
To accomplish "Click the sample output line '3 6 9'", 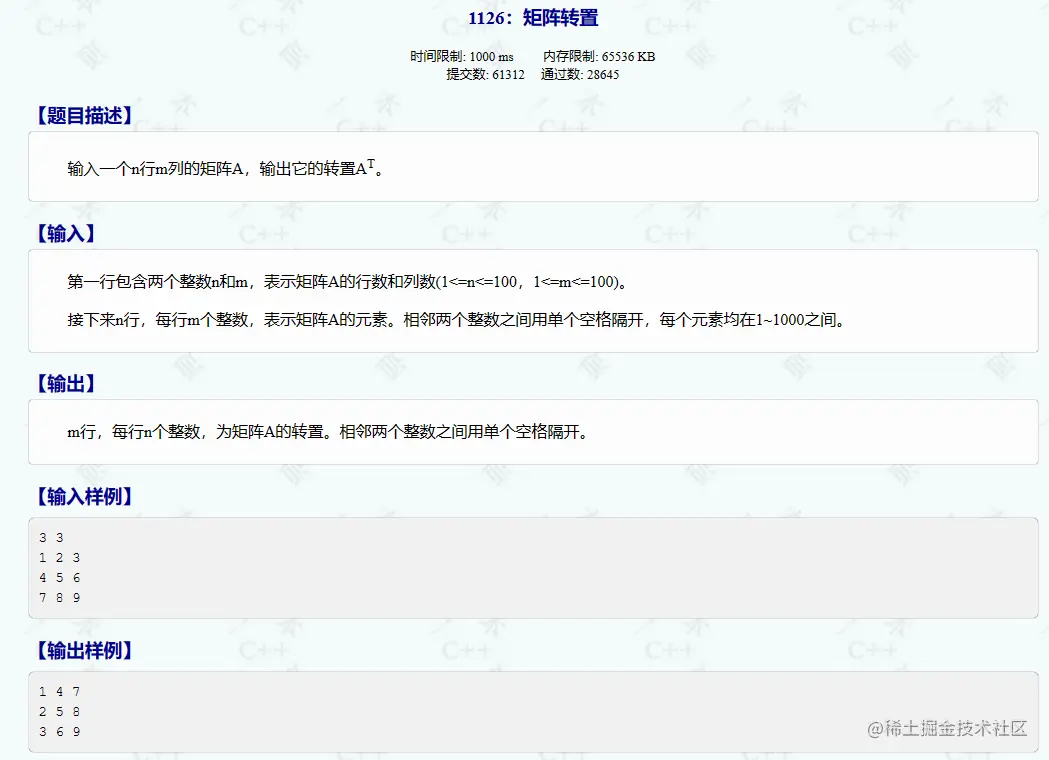I will click(x=60, y=732).
